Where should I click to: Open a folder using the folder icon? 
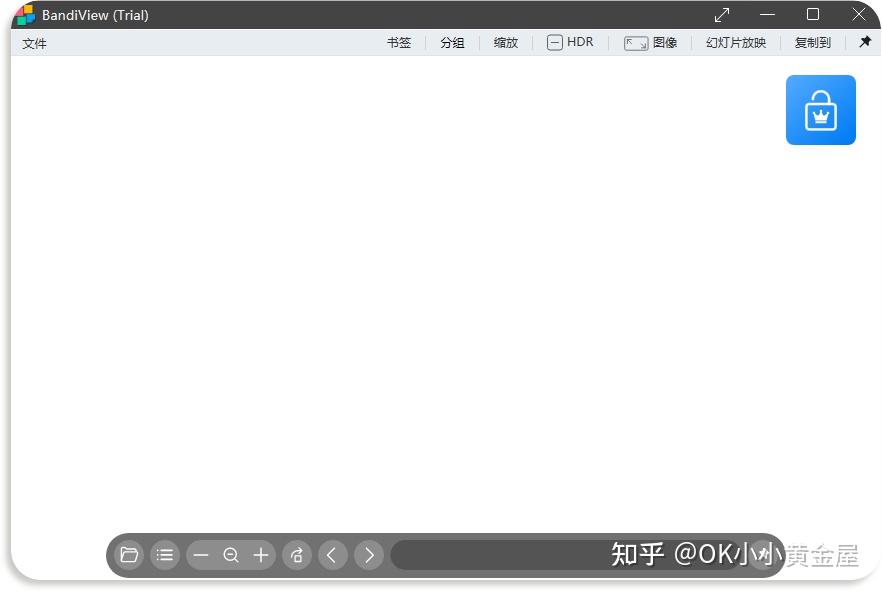pyautogui.click(x=129, y=555)
